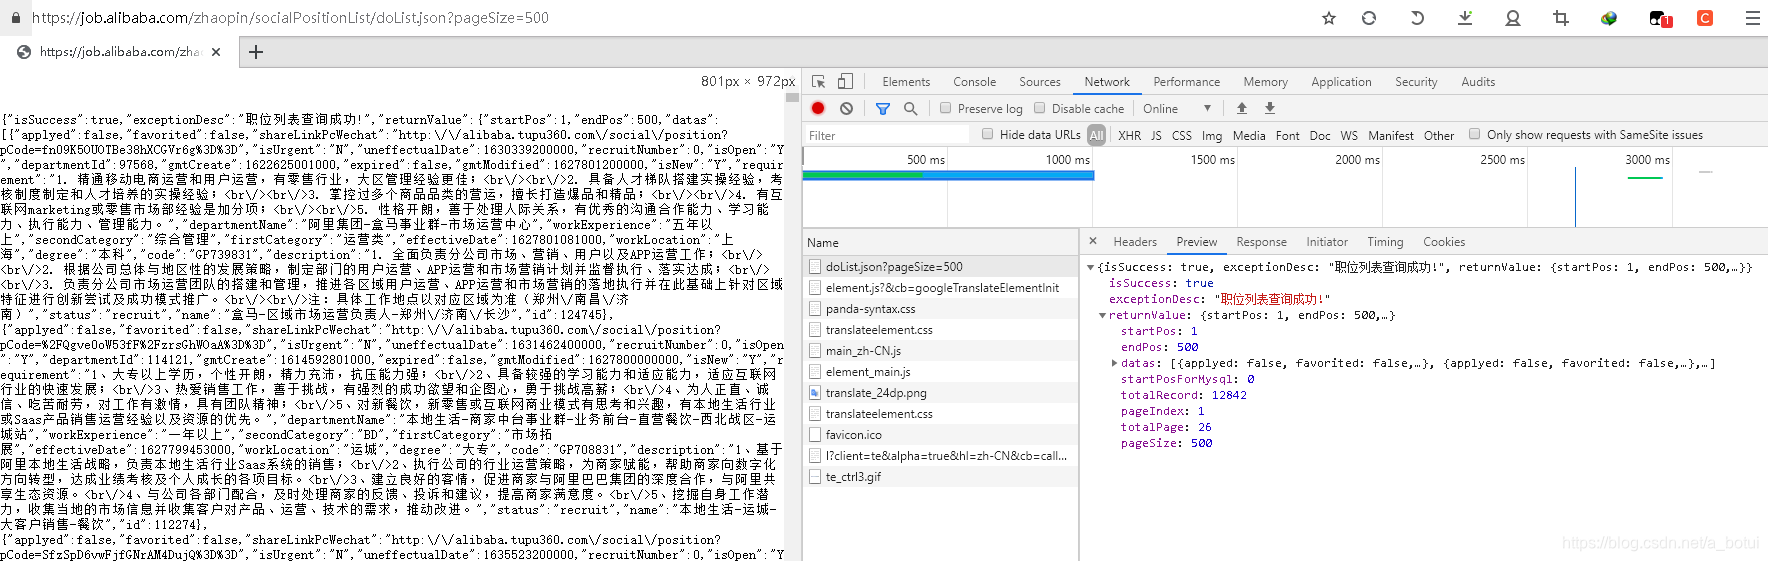Click the colorful globe extension icon
This screenshot has width=1768, height=561.
click(1609, 18)
